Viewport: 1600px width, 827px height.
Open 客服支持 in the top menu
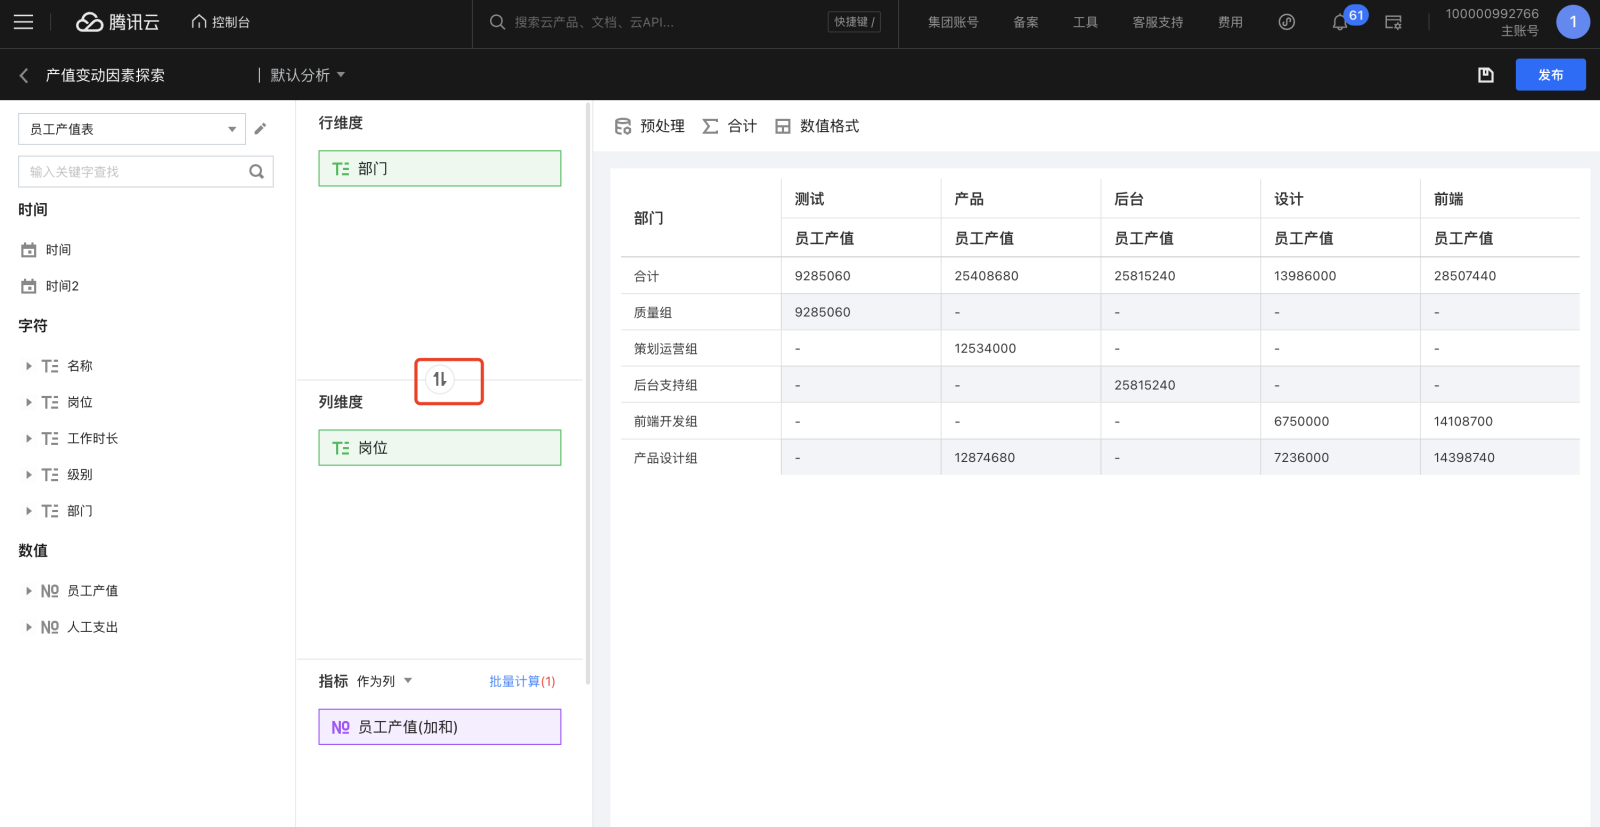click(x=1157, y=22)
